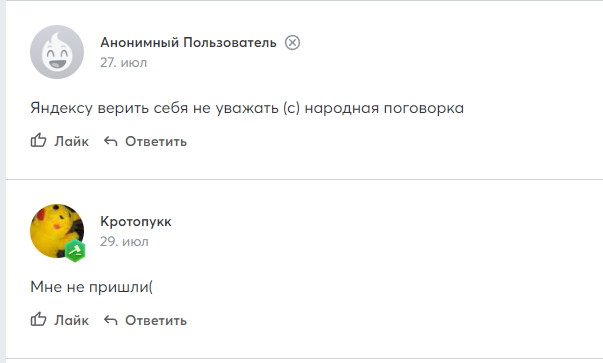Click the reply arrow icon under anonymous comment

coord(110,142)
